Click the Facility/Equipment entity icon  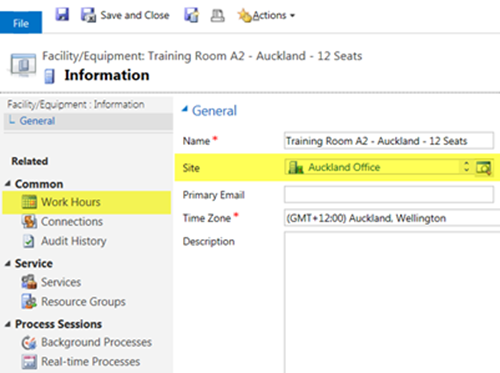(x=23, y=64)
